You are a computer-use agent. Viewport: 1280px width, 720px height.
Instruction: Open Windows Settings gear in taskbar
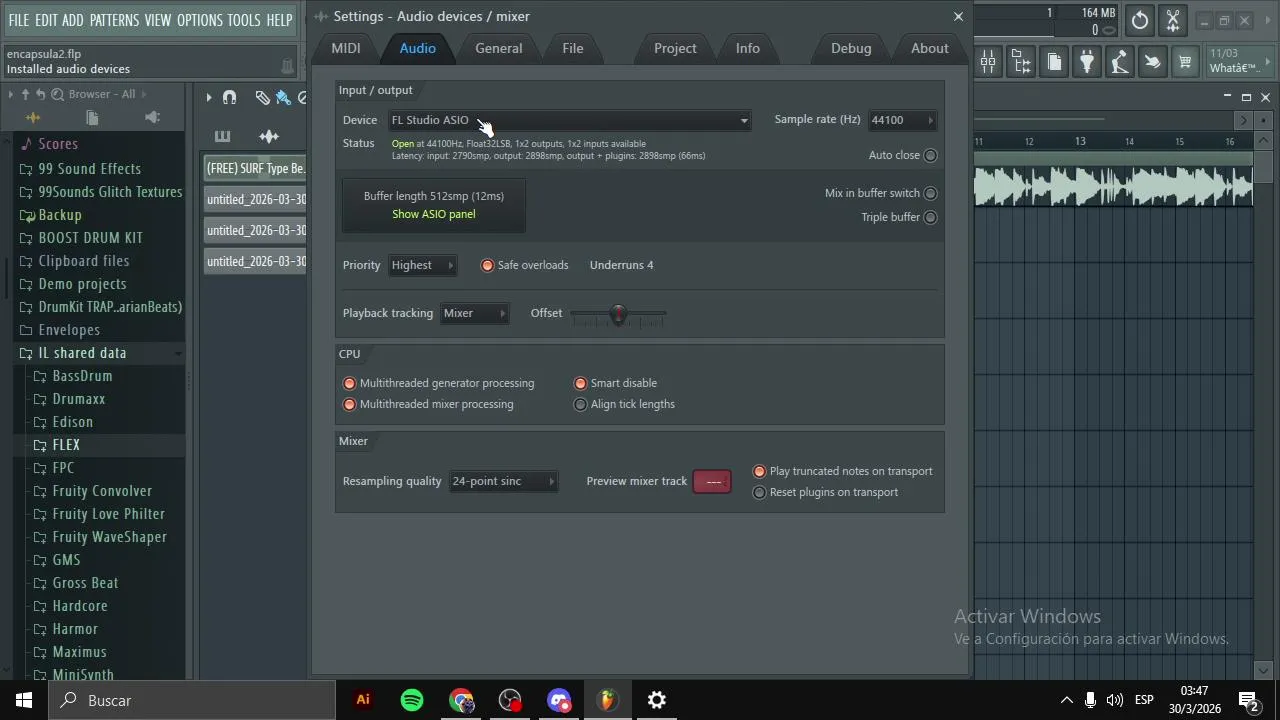click(657, 700)
